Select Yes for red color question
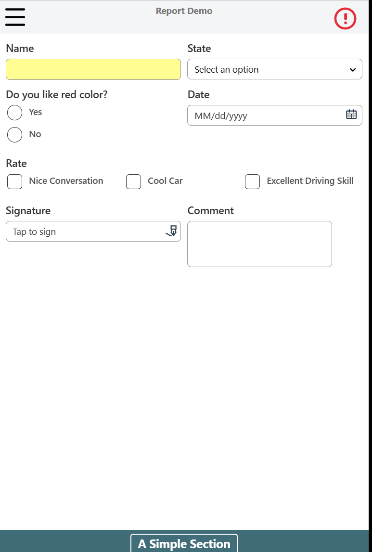 click(14, 113)
